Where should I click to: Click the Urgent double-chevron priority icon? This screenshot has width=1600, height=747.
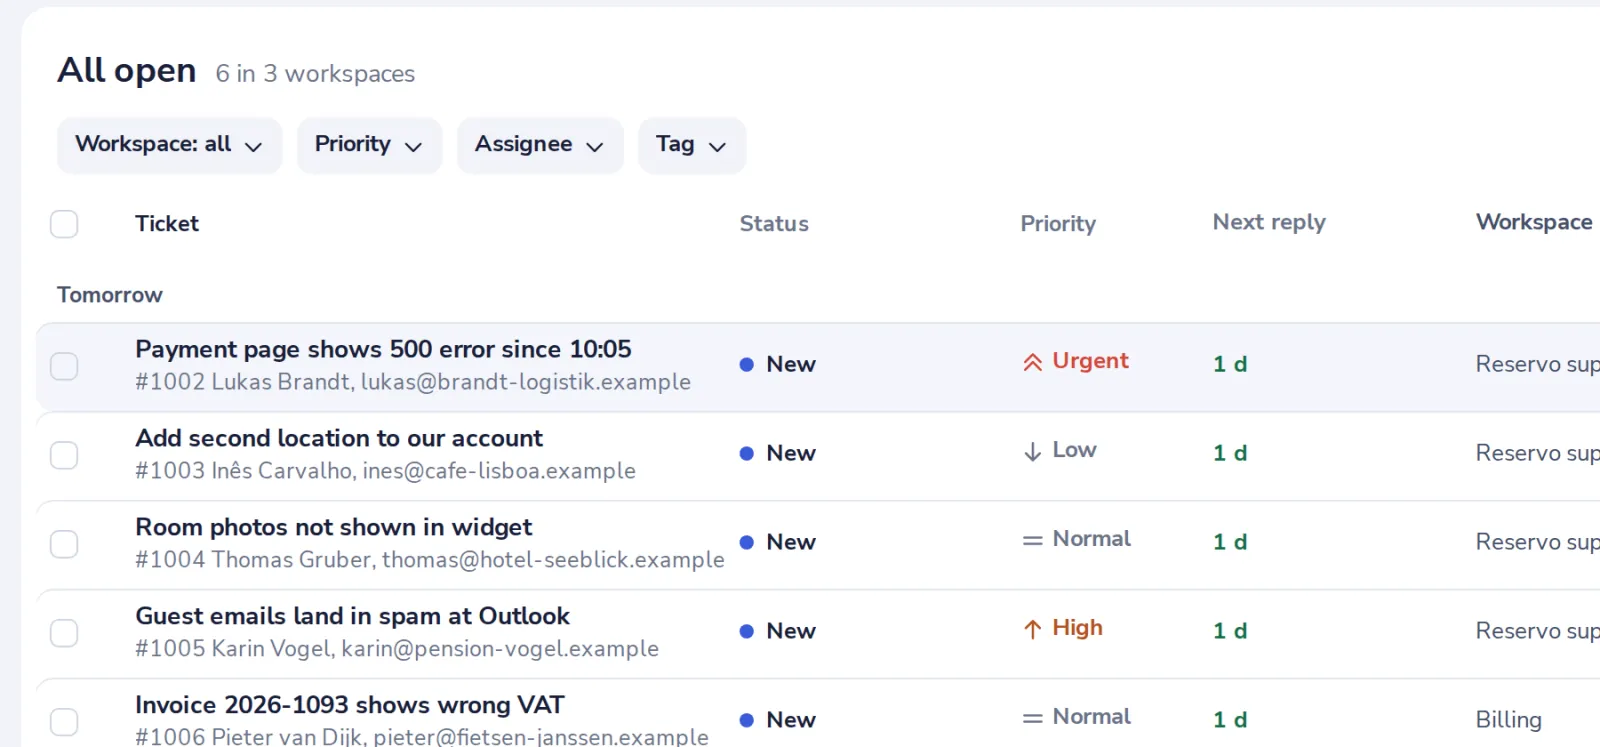click(1032, 362)
